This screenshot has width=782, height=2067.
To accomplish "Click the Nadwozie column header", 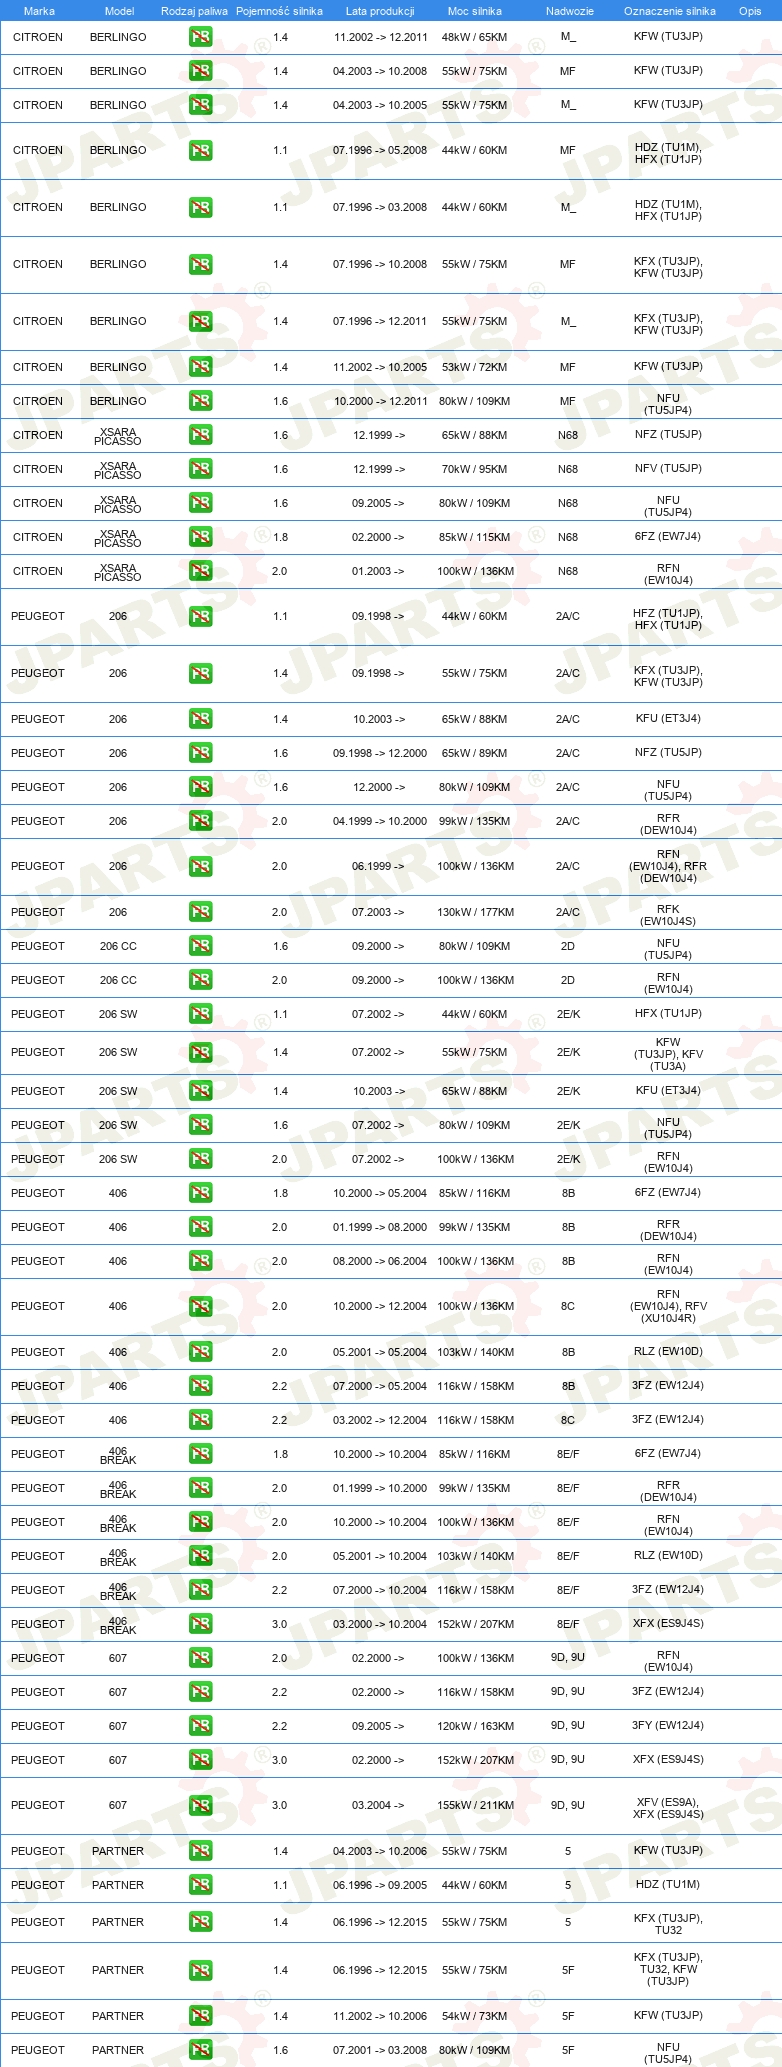I will click(x=570, y=11).
